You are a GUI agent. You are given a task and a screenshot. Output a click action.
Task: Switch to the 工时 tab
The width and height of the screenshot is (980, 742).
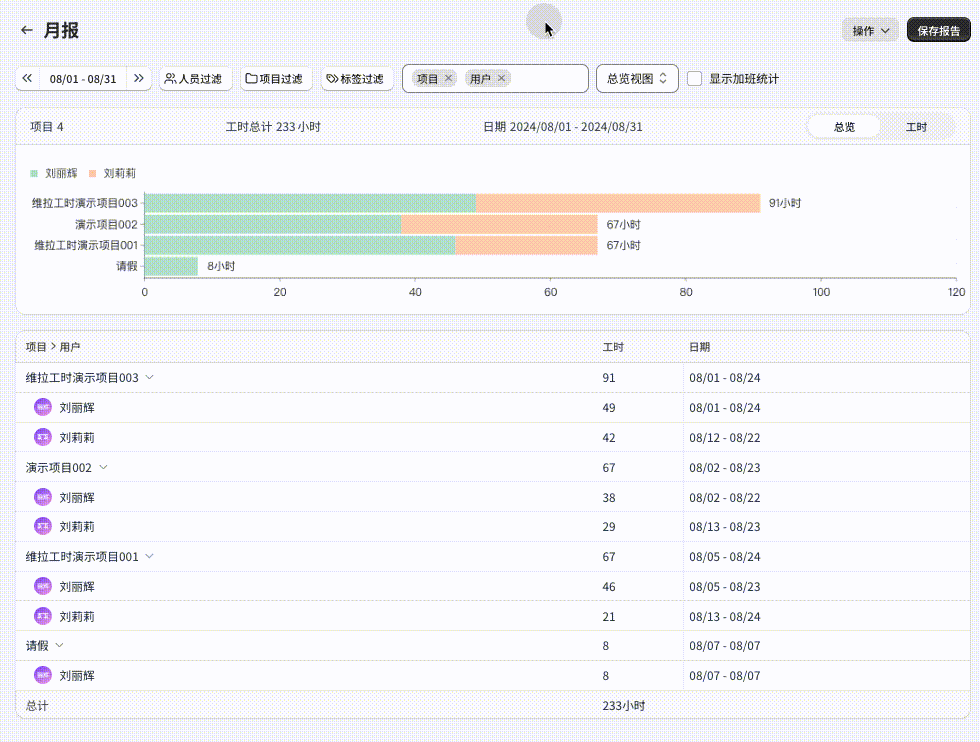916,127
